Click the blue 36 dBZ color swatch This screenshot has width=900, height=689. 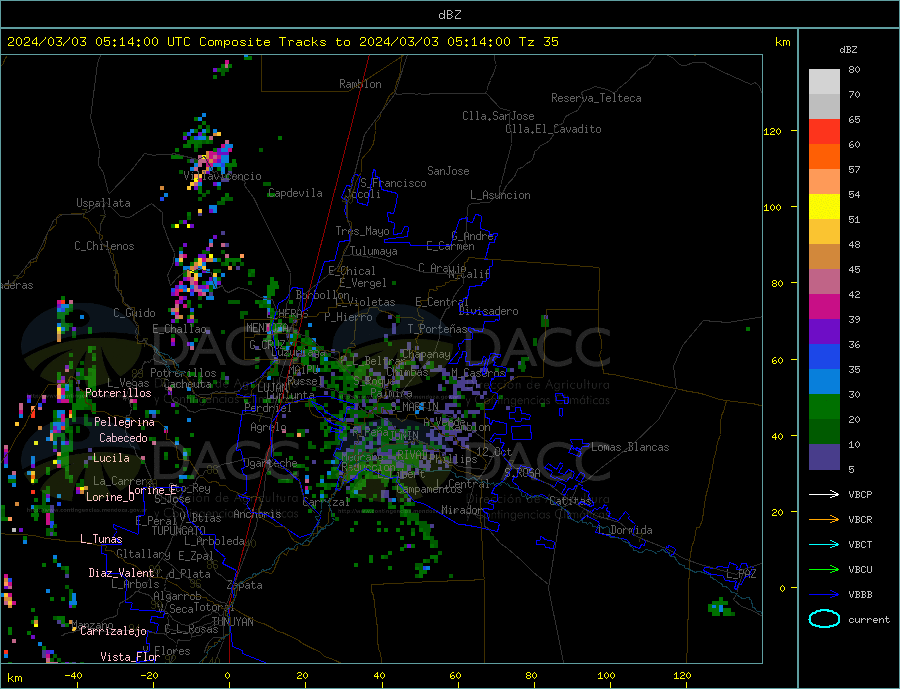click(824, 357)
